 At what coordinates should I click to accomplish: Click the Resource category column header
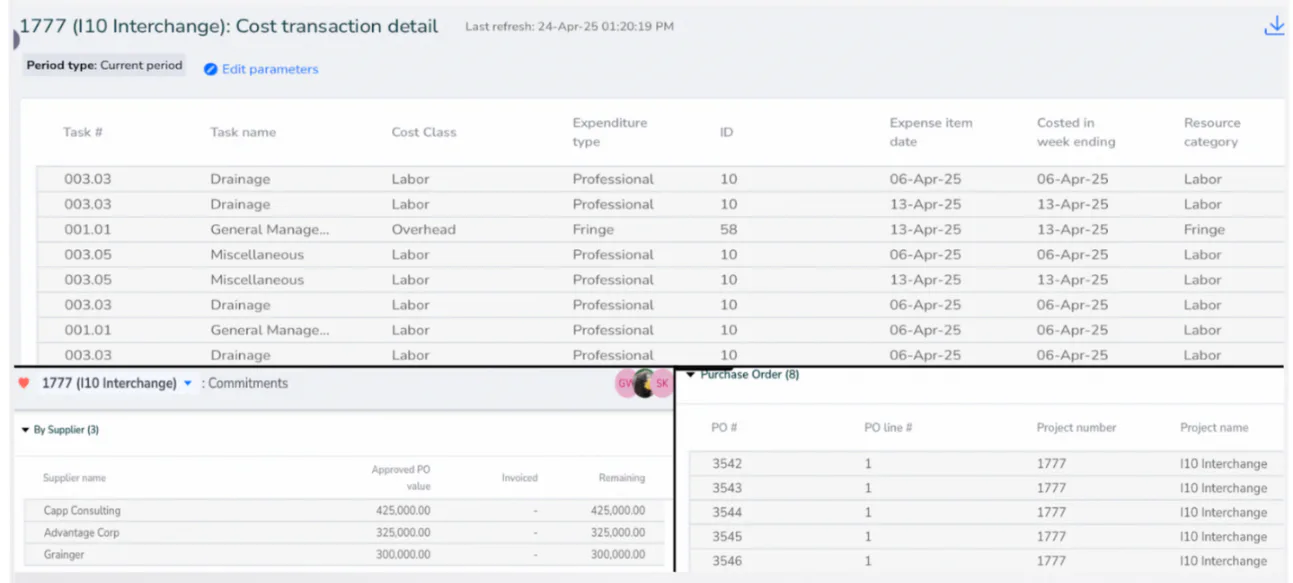tap(1212, 132)
